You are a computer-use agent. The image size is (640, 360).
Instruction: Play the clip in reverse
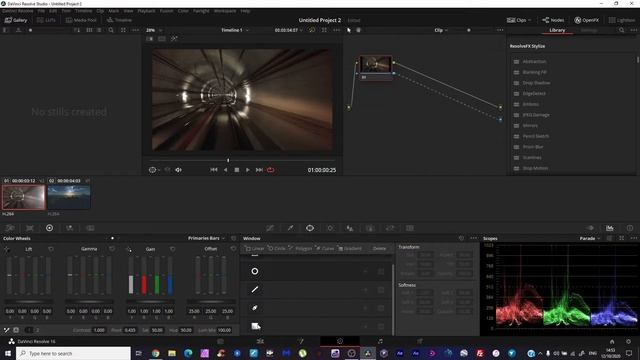[x=225, y=170]
